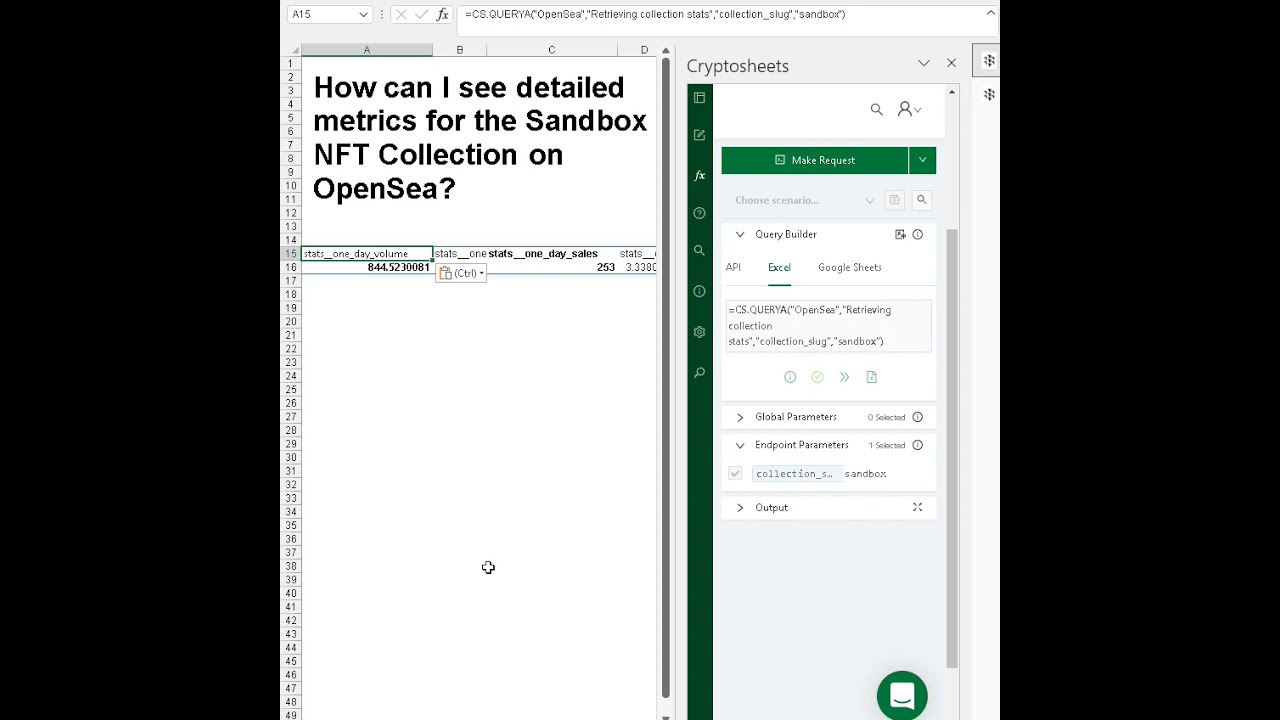Screen dimensions: 1280x720
Task: Open the Cryptosheets task pane options chevron
Action: point(923,64)
